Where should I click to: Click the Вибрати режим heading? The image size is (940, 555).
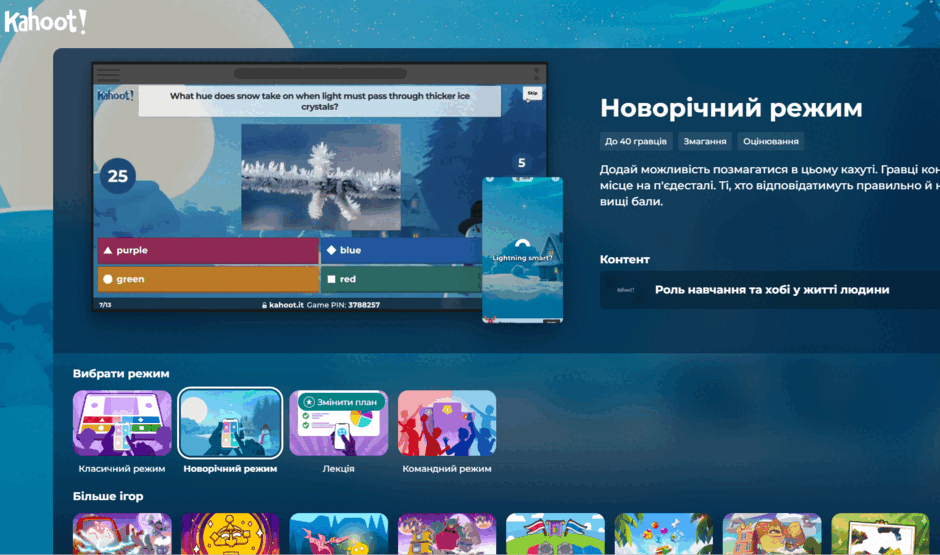(x=121, y=373)
